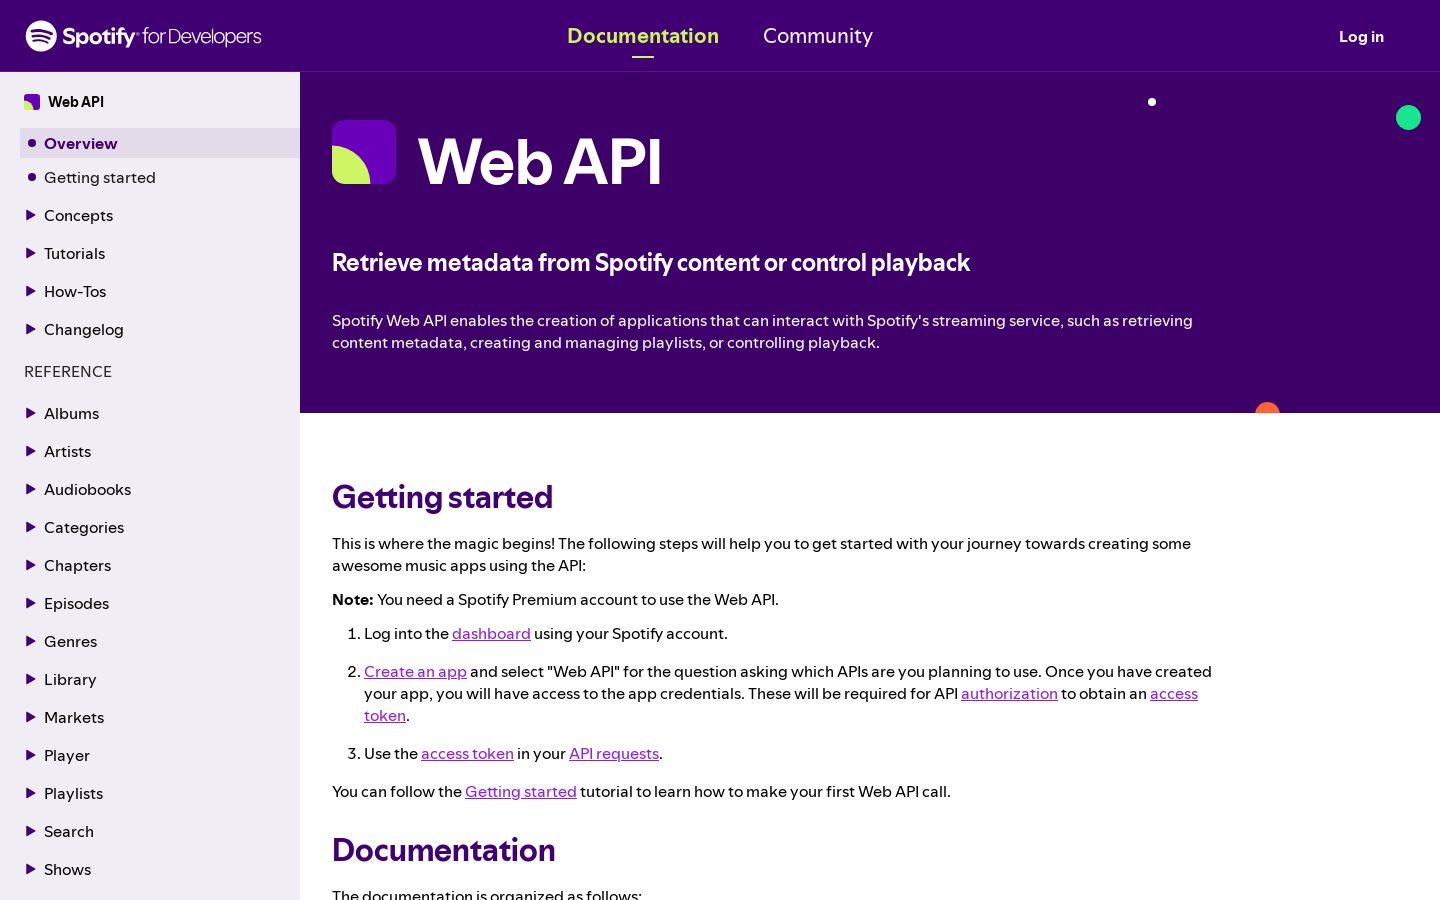The width and height of the screenshot is (1440, 900).
Task: Select Overview in the sidebar
Action: tap(160, 143)
